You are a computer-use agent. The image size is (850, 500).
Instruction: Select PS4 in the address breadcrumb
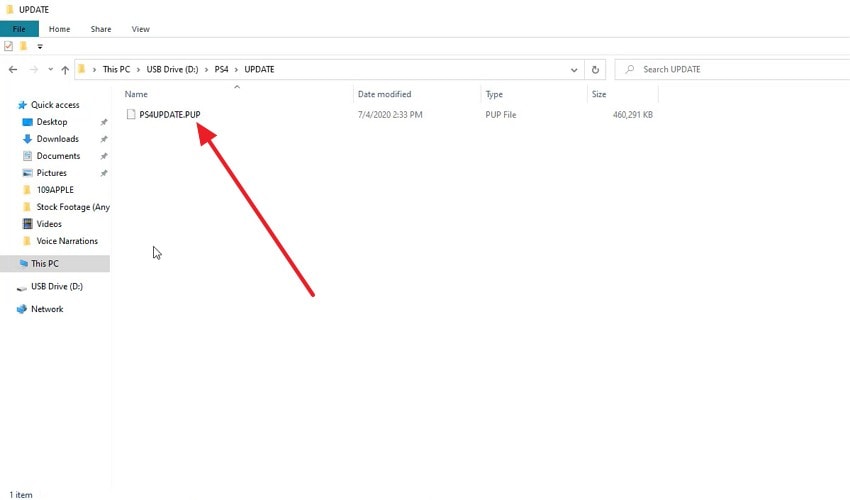coord(221,69)
